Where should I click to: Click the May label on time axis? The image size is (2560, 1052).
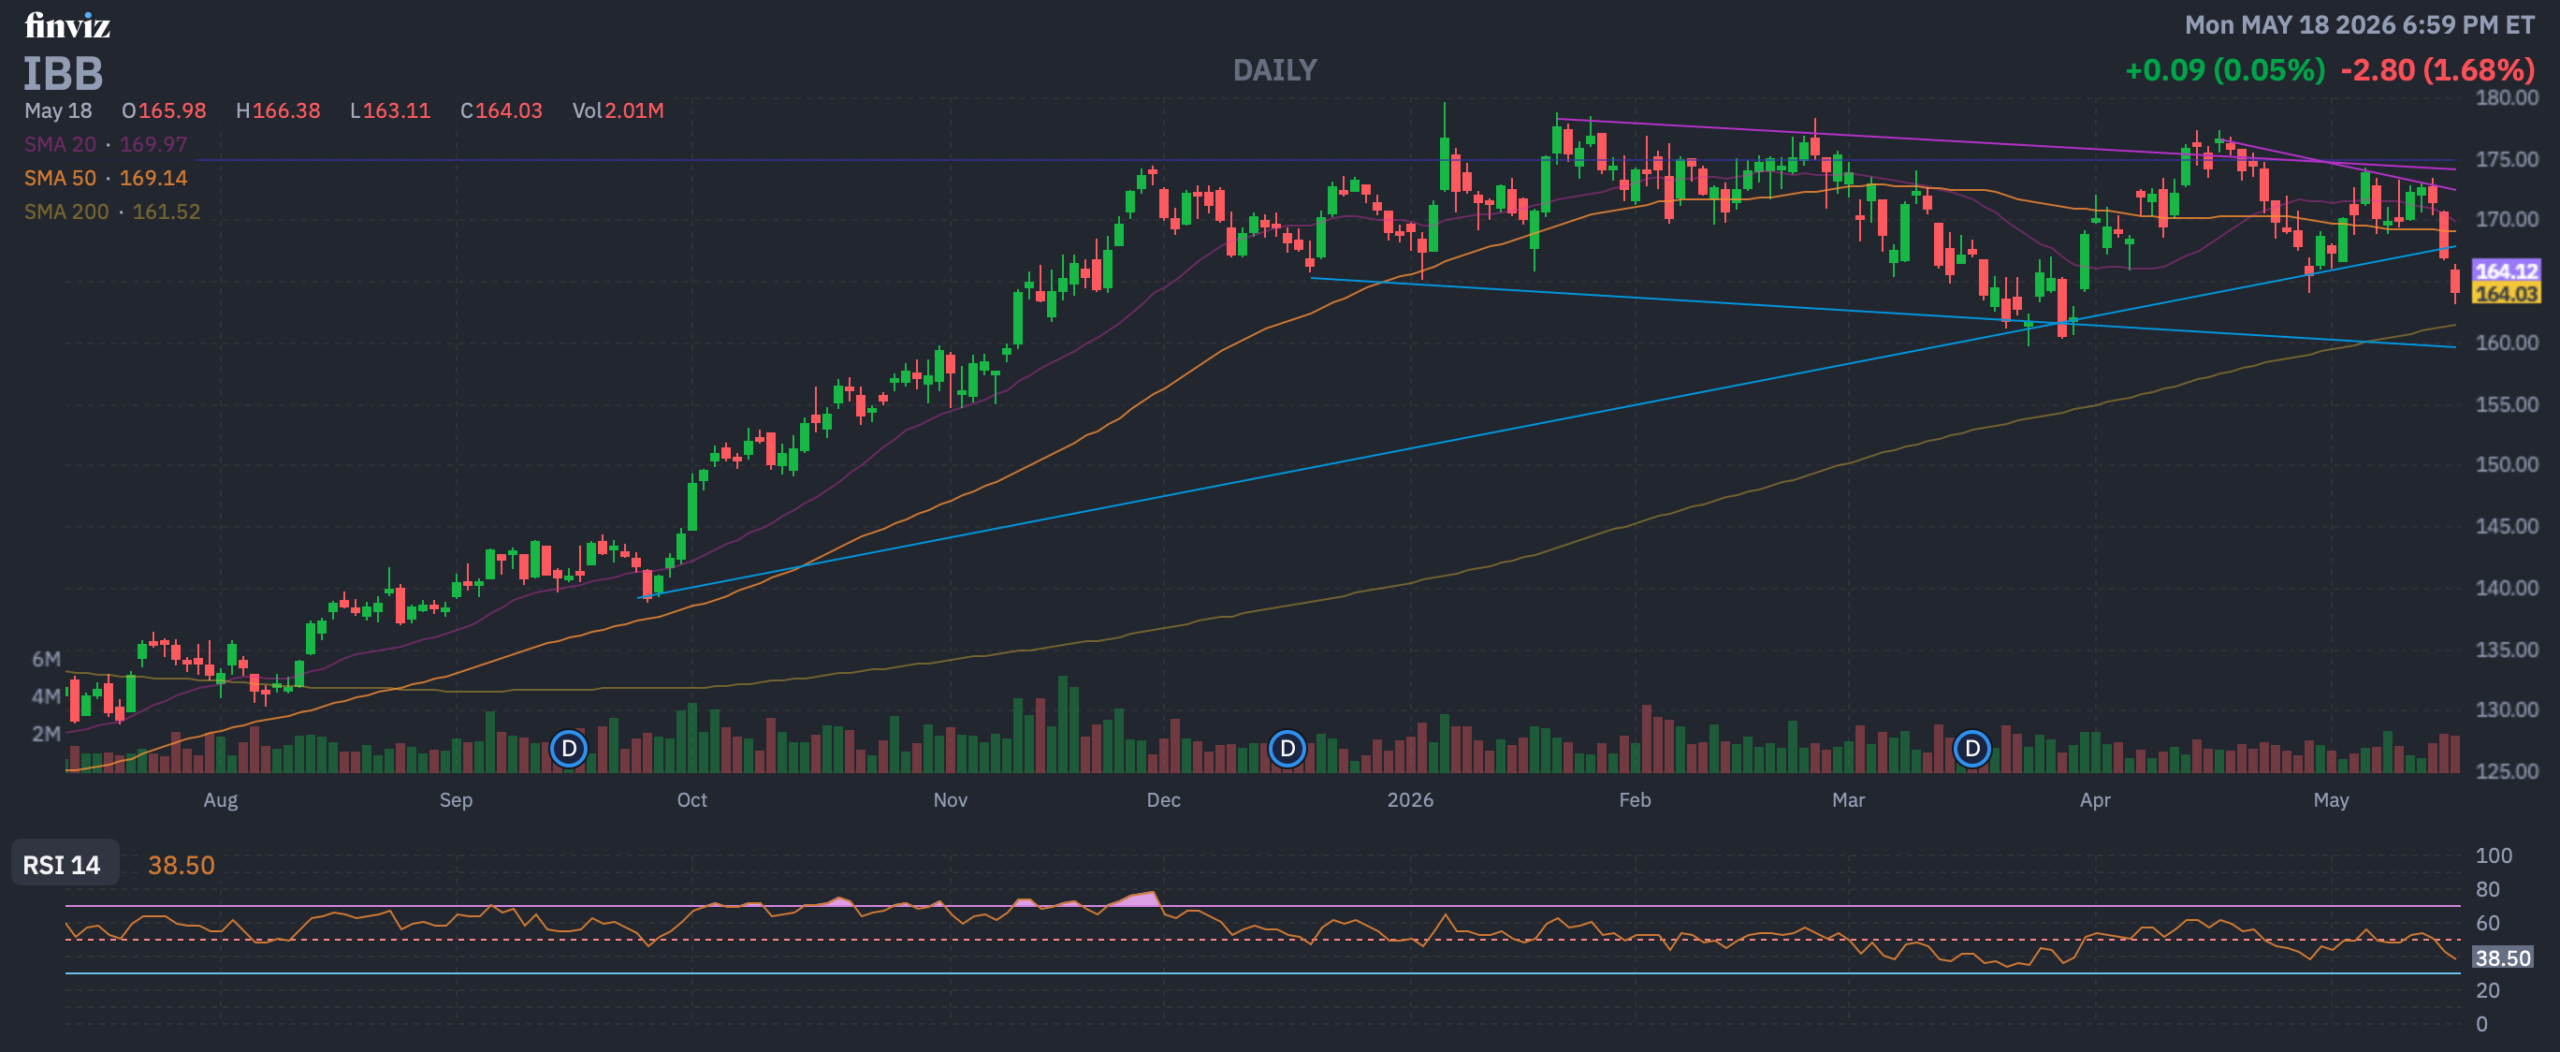[x=2331, y=800]
